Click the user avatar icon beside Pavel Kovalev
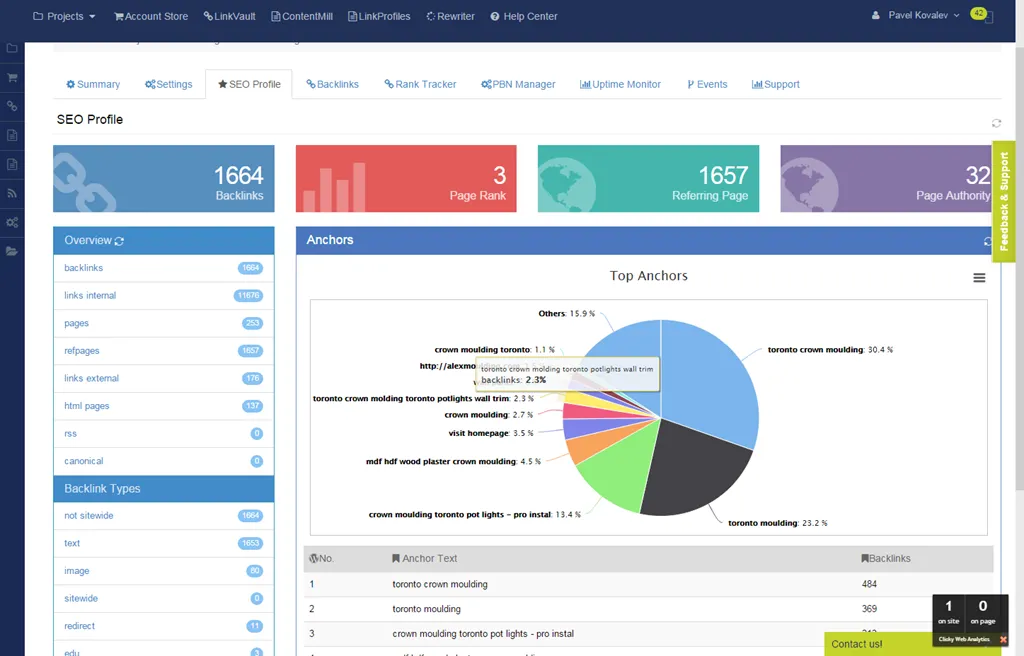The height and width of the screenshot is (656, 1024). click(875, 15)
